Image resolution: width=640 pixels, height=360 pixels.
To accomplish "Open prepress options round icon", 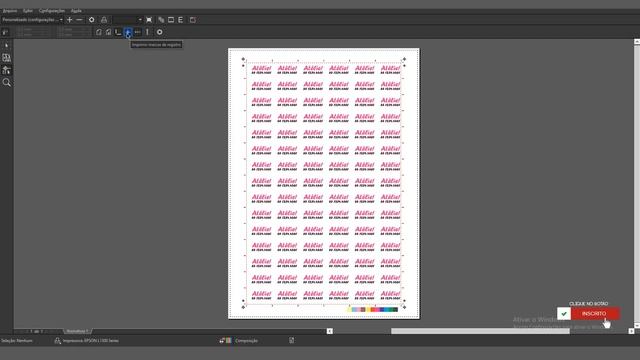I will (x=160, y=32).
